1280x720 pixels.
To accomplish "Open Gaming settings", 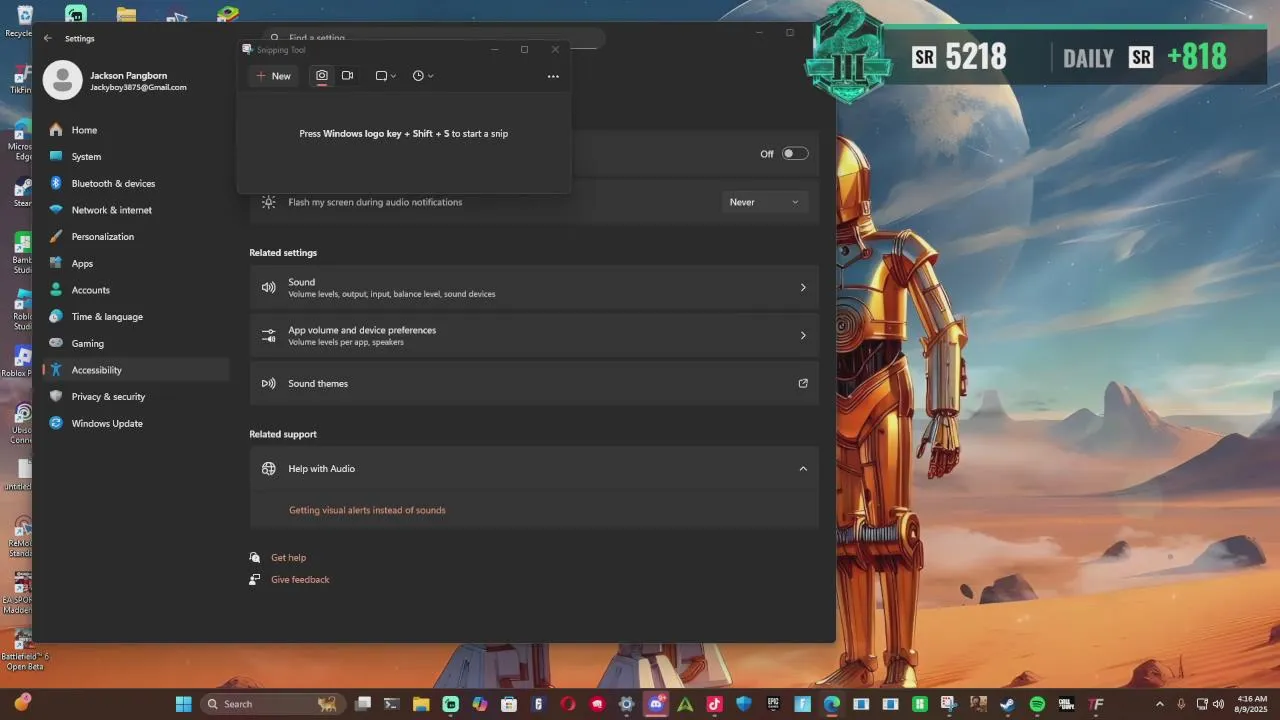I will pyautogui.click(x=135, y=344).
